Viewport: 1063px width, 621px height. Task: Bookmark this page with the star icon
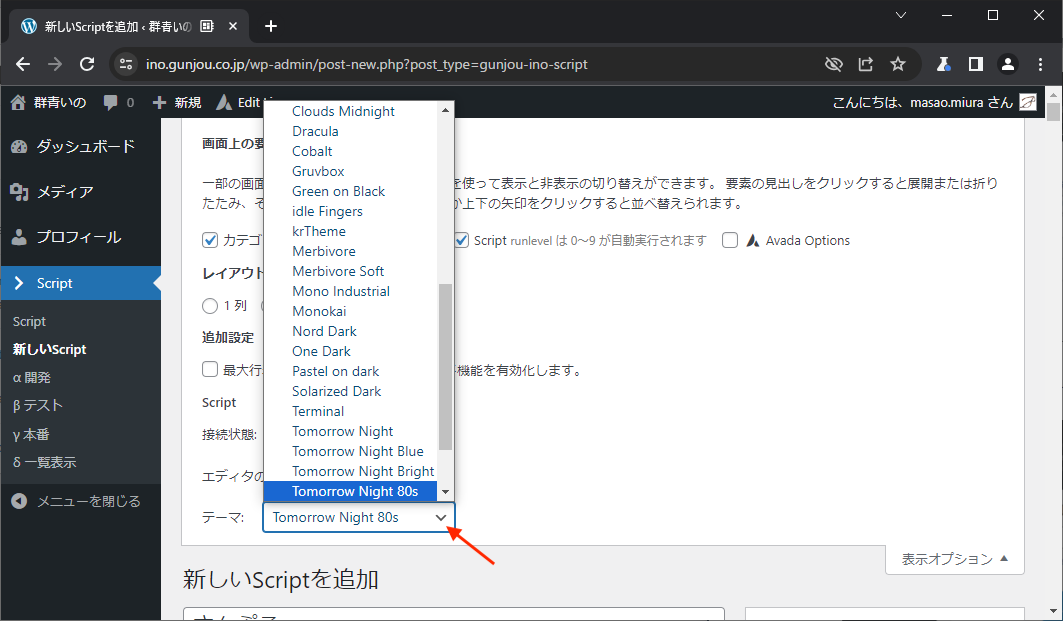pos(898,64)
